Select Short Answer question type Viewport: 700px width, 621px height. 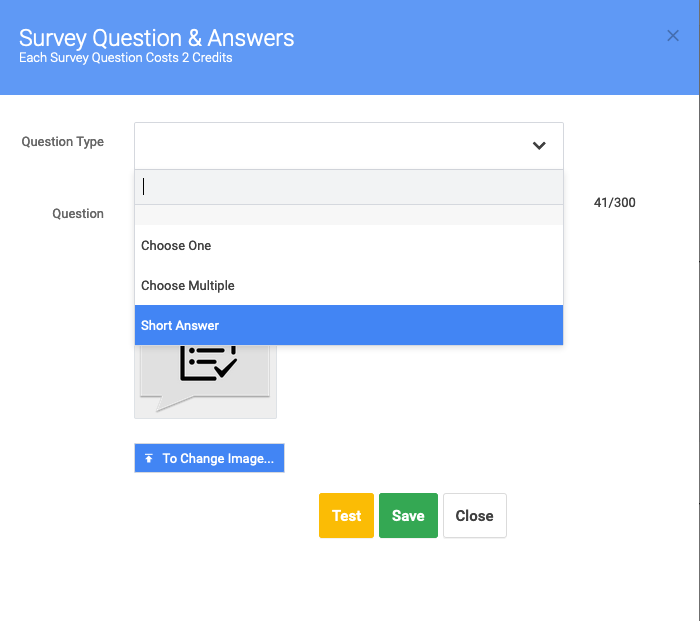349,325
